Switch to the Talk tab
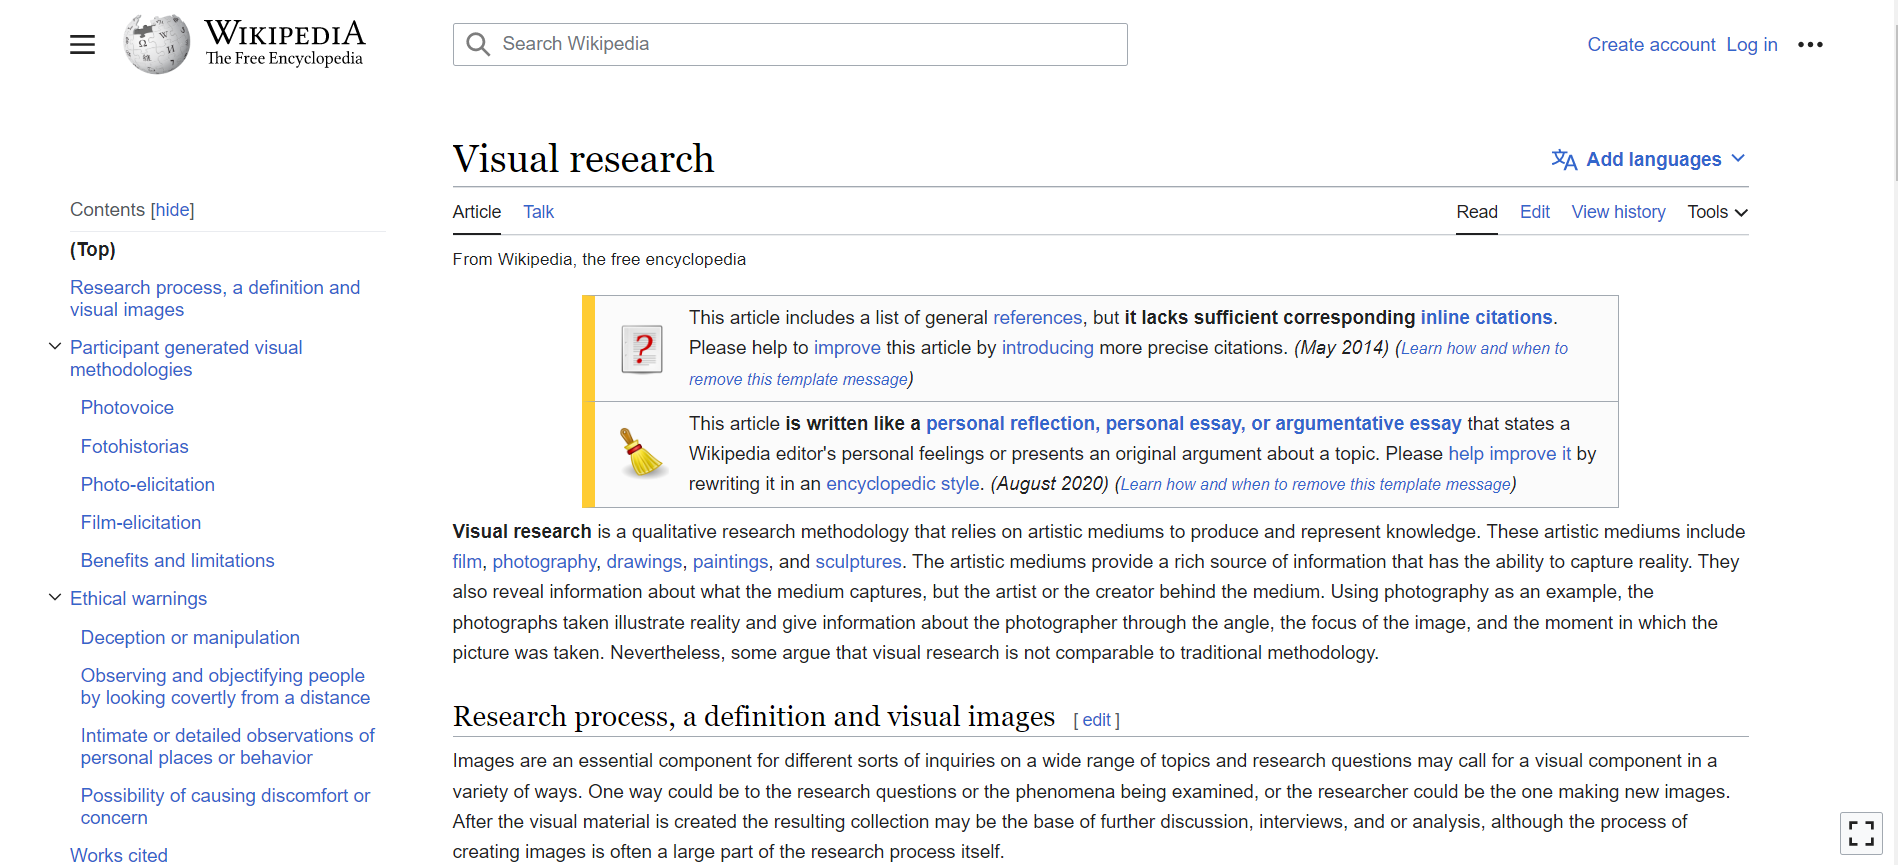 click(538, 212)
